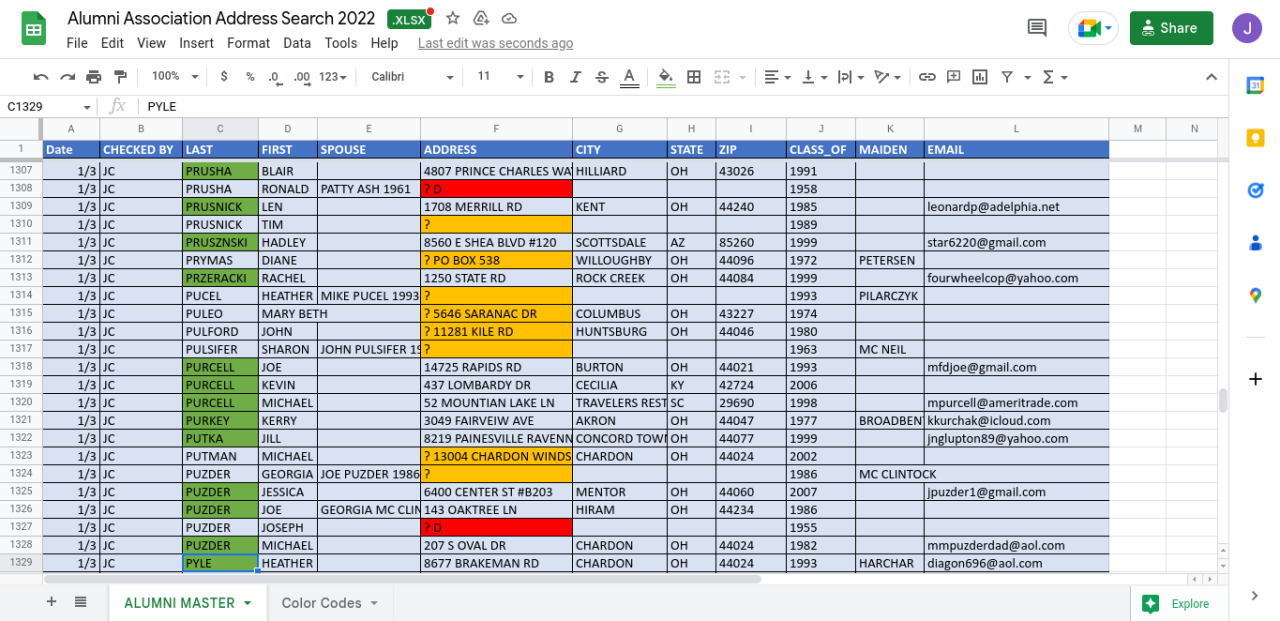Check the cloud document status icon
The image size is (1280, 621).
509,18
